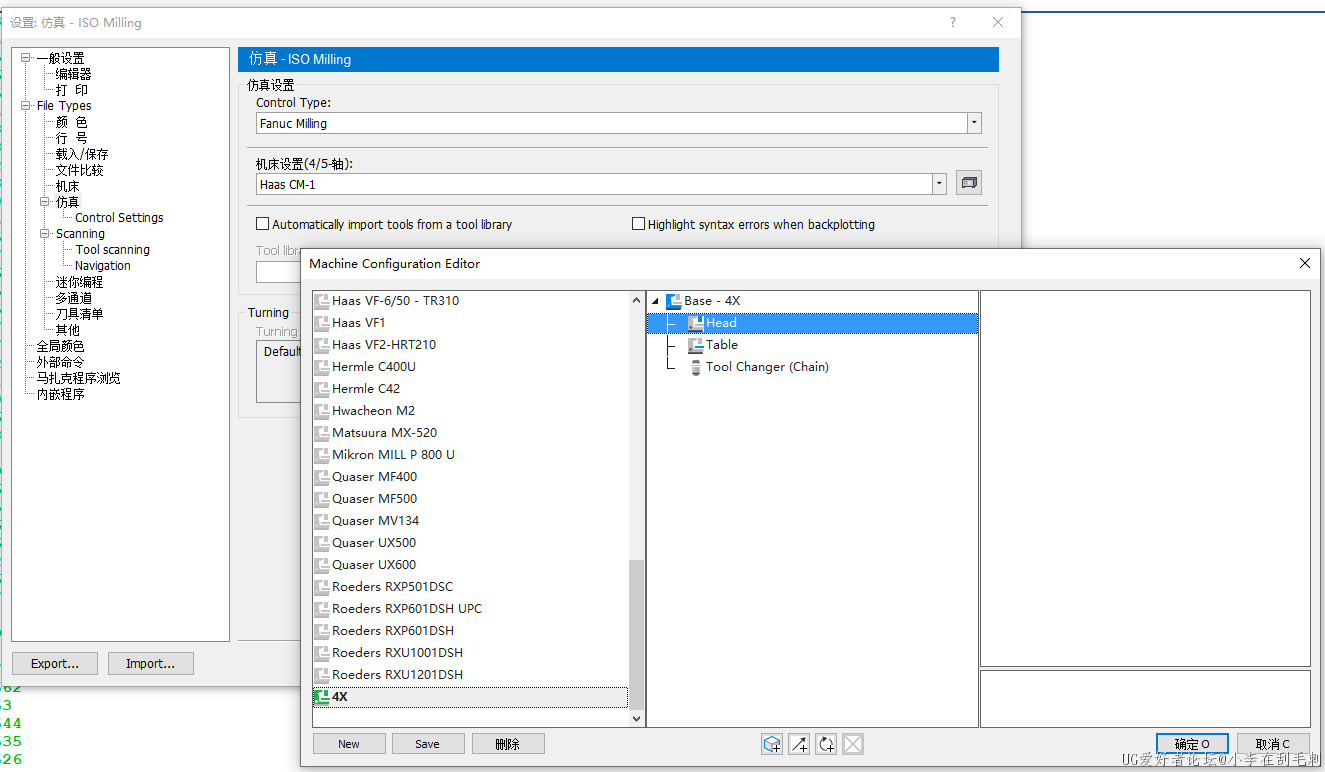Collapse the File Types tree node
This screenshot has height=772, width=1325.
point(26,106)
